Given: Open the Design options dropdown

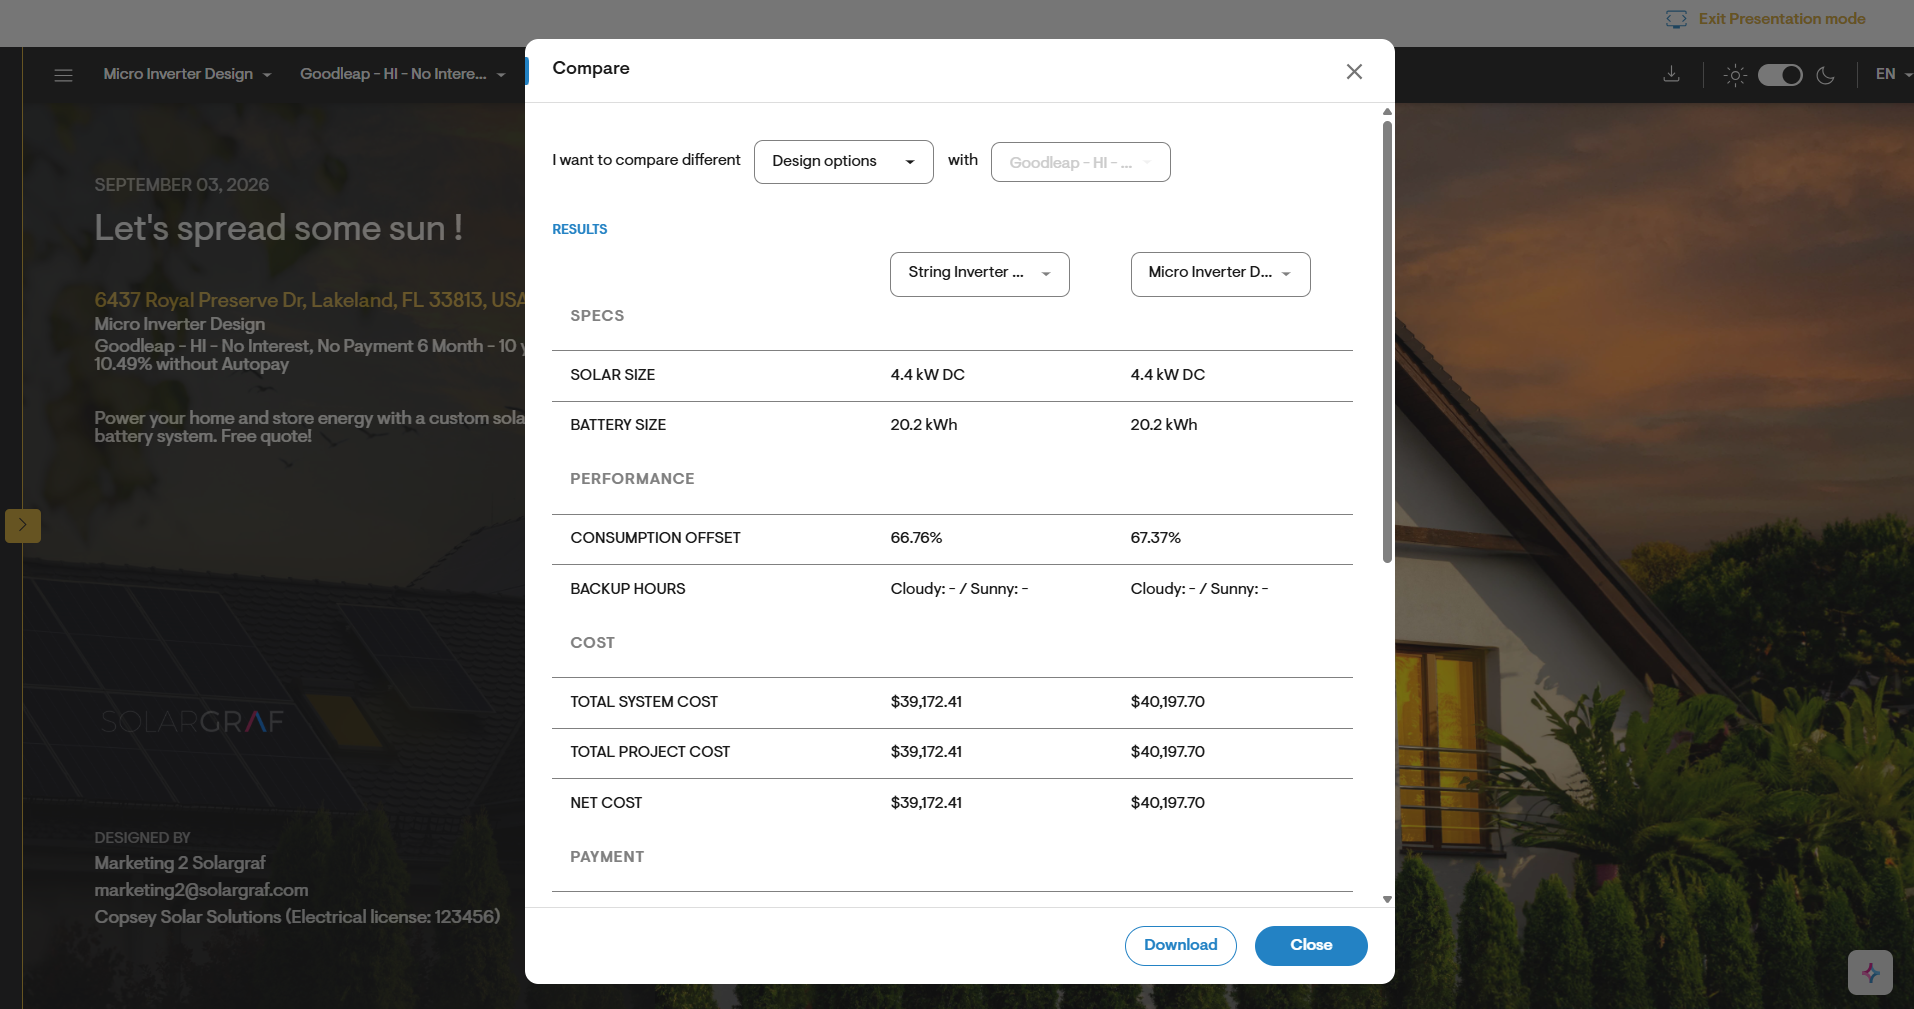Looking at the screenshot, I should tap(843, 161).
